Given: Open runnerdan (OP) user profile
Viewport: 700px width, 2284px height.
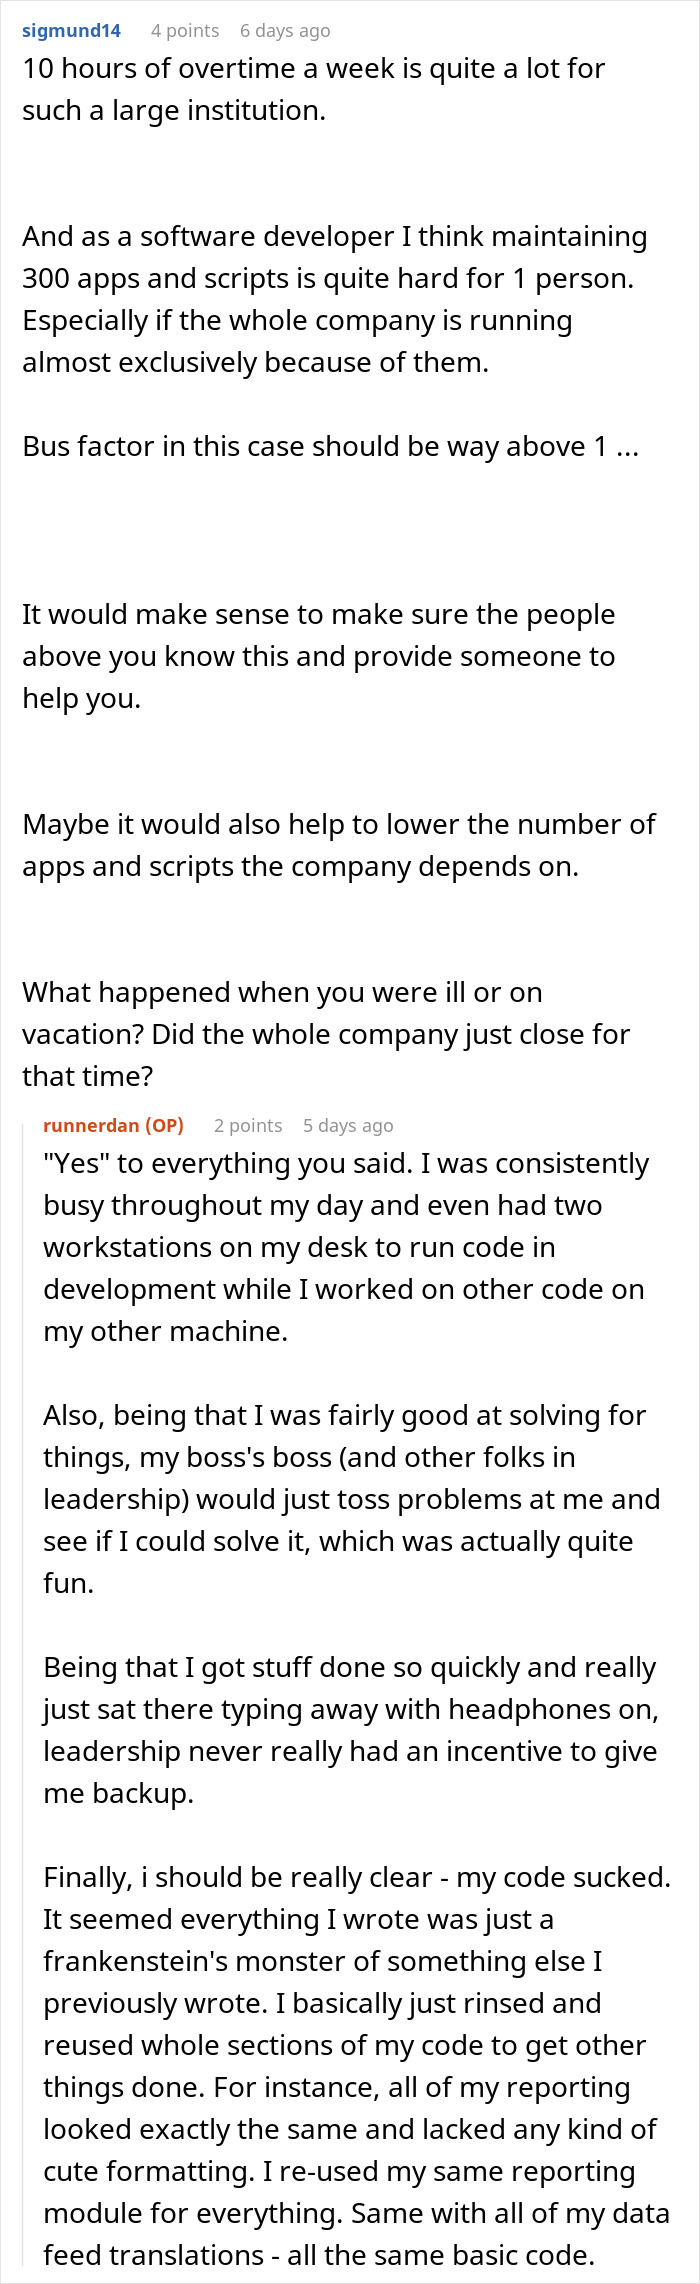Looking at the screenshot, I should click(x=113, y=1125).
